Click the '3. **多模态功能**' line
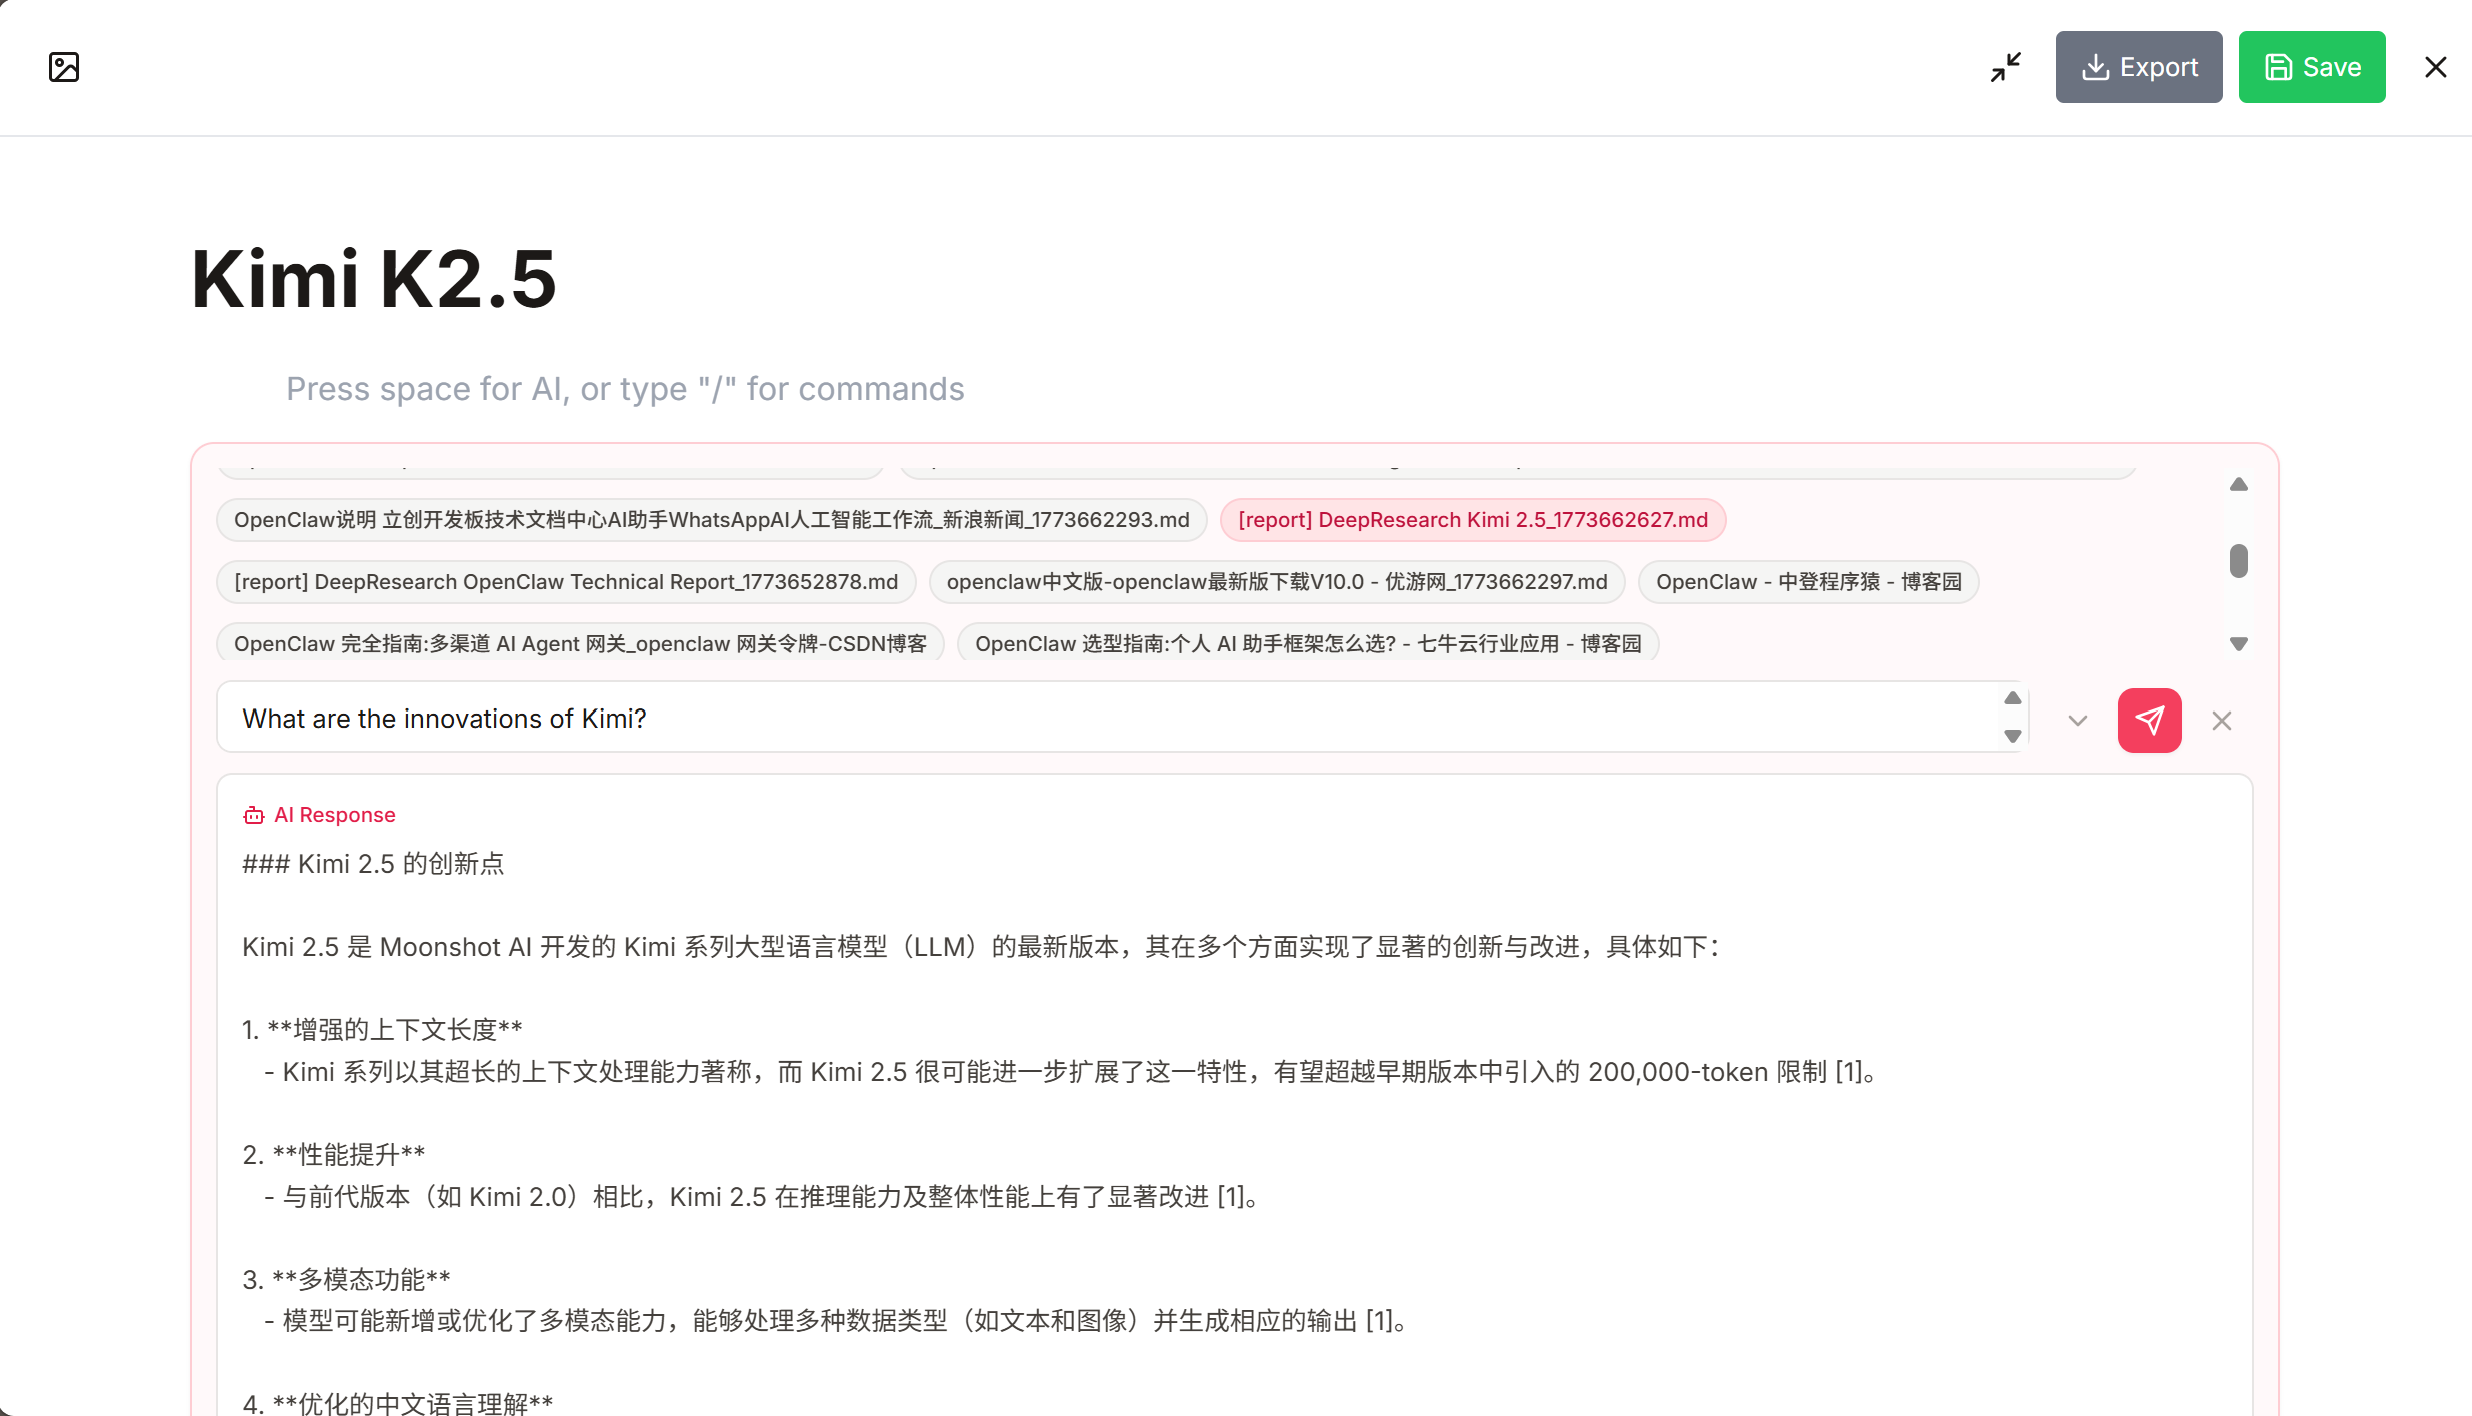 tap(346, 1280)
